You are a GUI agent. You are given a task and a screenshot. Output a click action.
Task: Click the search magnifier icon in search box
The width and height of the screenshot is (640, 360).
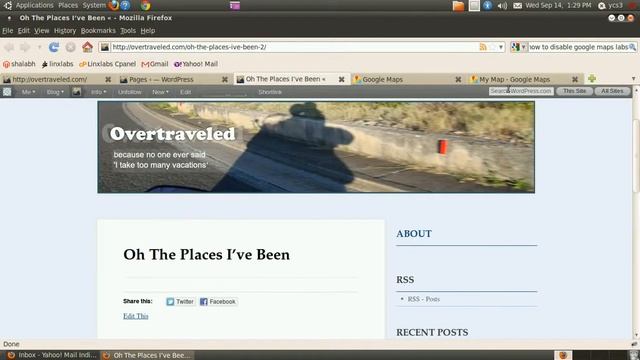pyautogui.click(x=632, y=47)
